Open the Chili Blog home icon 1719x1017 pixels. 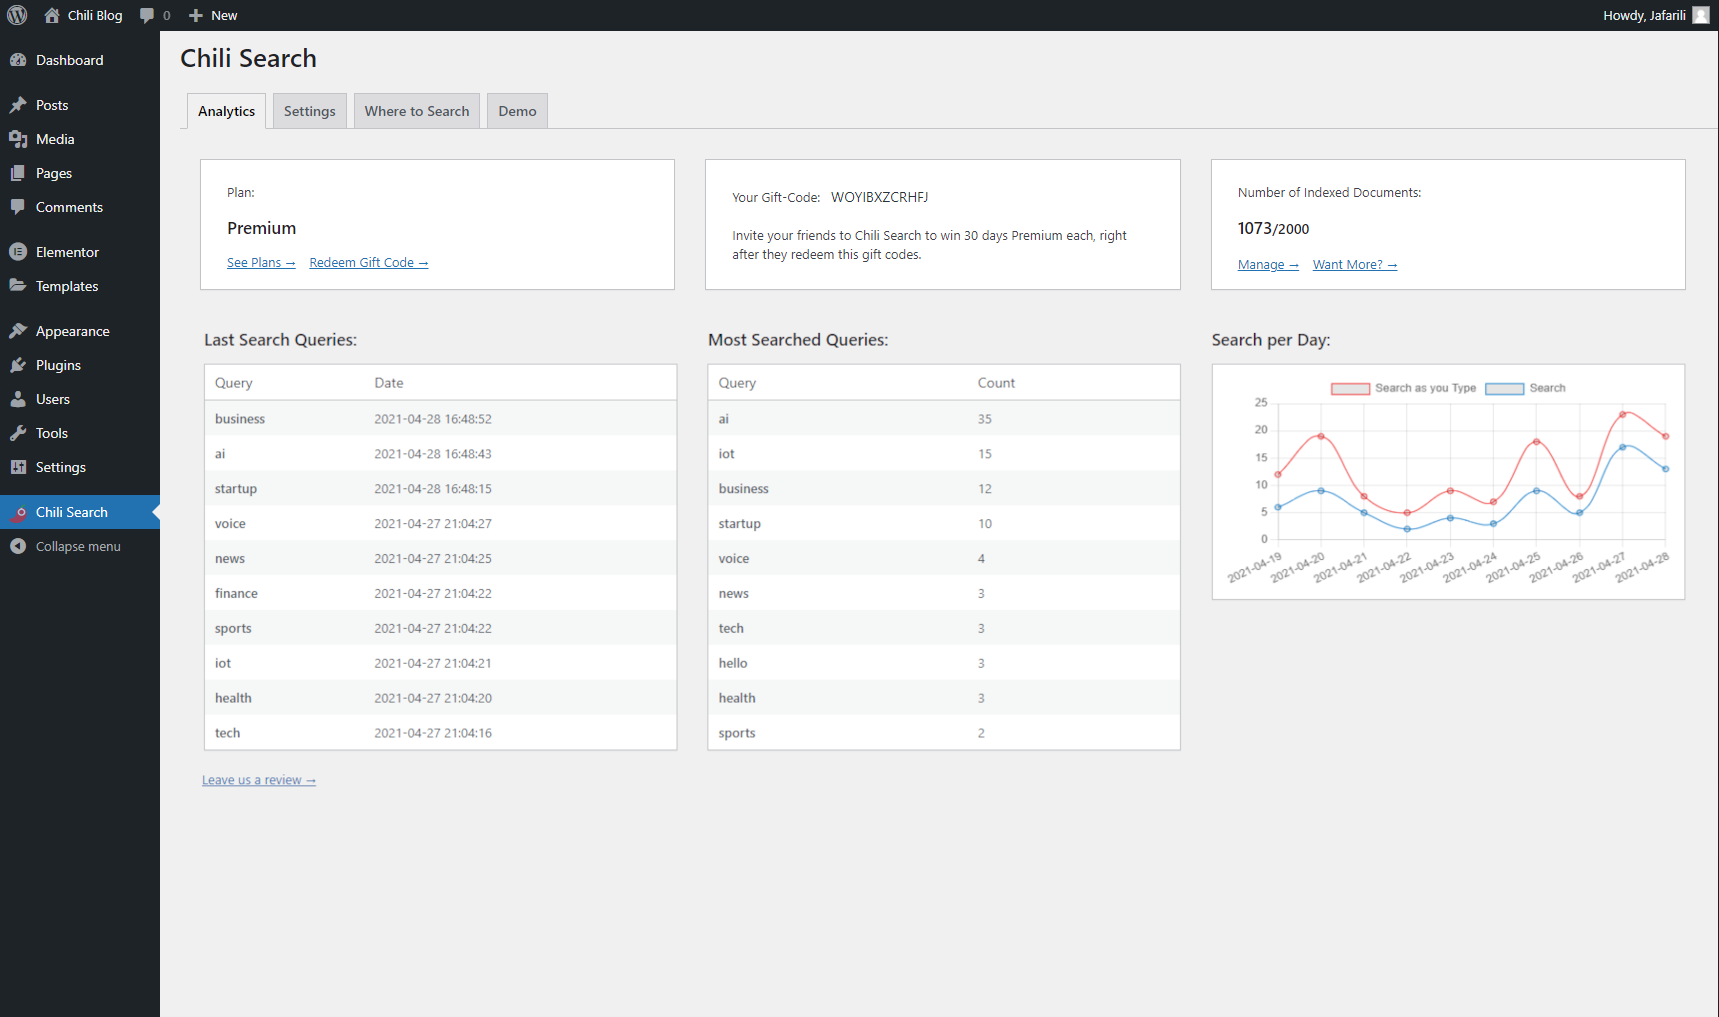pyautogui.click(x=52, y=15)
